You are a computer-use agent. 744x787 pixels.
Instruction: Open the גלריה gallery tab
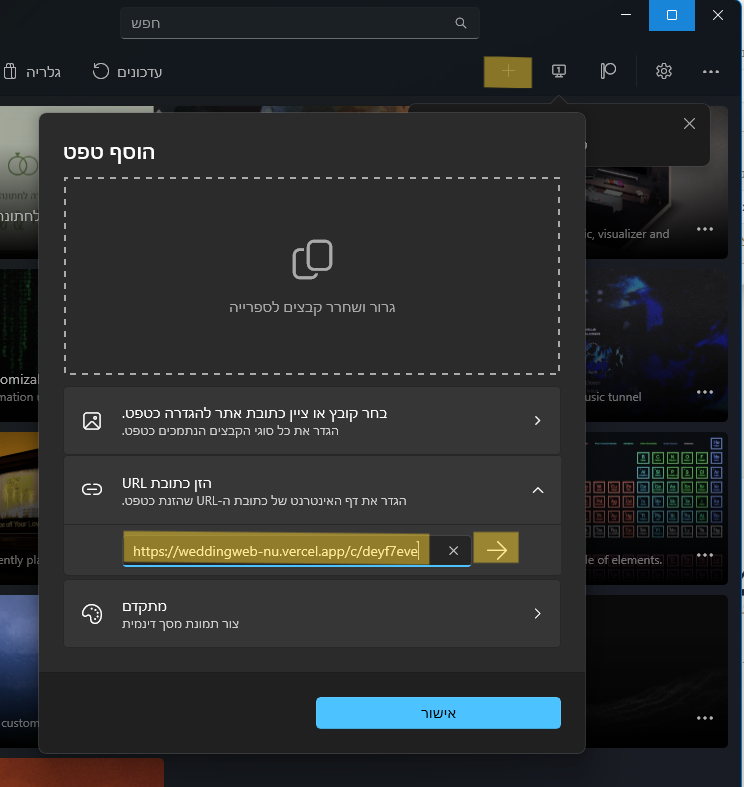tap(32, 72)
